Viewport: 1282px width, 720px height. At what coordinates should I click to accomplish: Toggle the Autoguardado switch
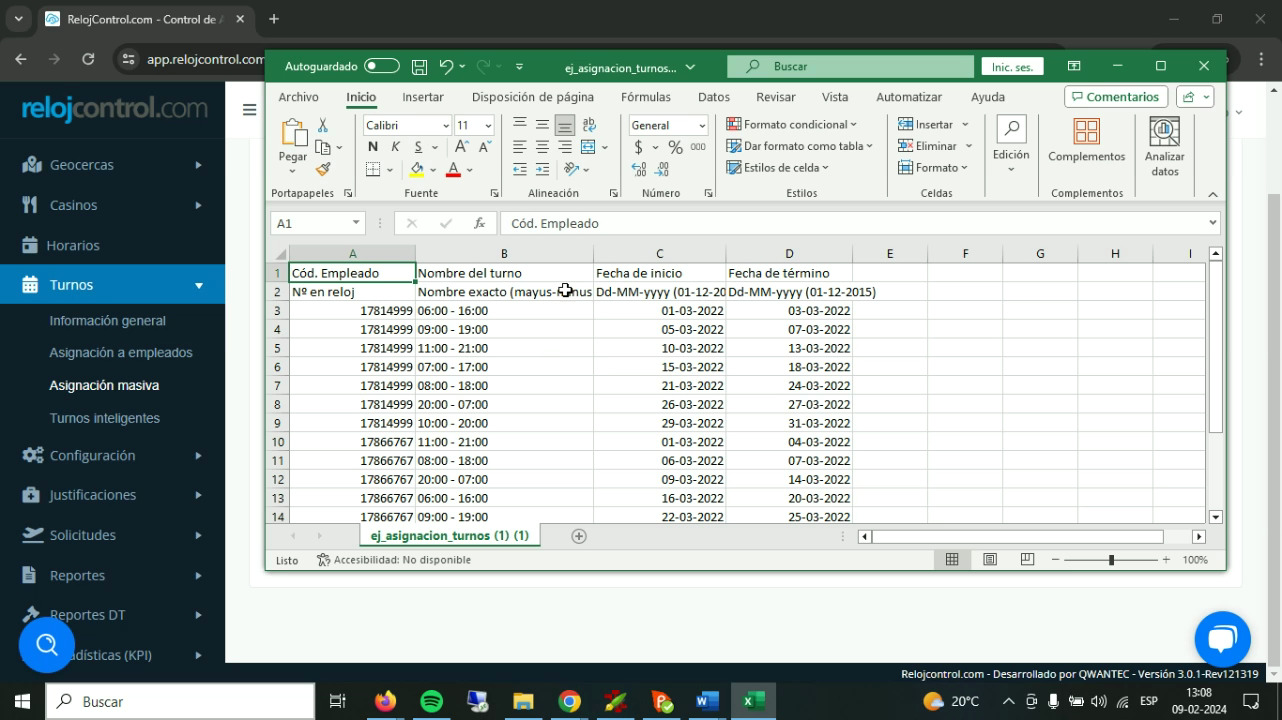pyautogui.click(x=381, y=66)
